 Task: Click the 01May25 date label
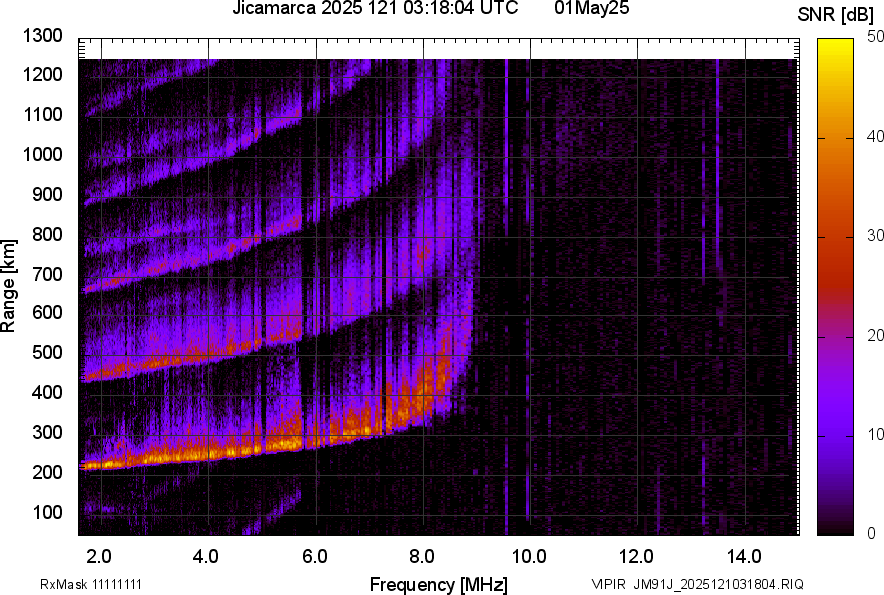click(593, 9)
